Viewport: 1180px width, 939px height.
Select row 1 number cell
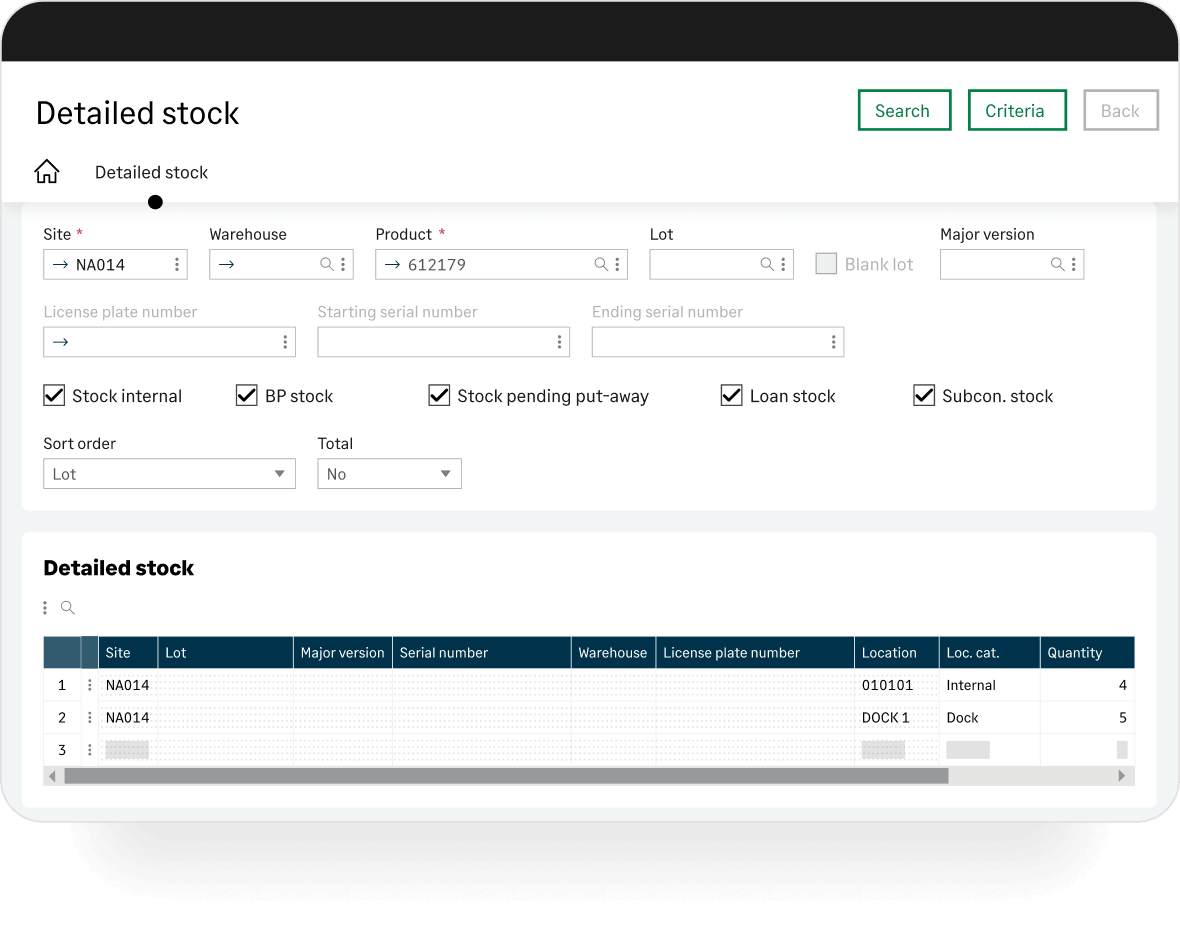(x=62, y=685)
